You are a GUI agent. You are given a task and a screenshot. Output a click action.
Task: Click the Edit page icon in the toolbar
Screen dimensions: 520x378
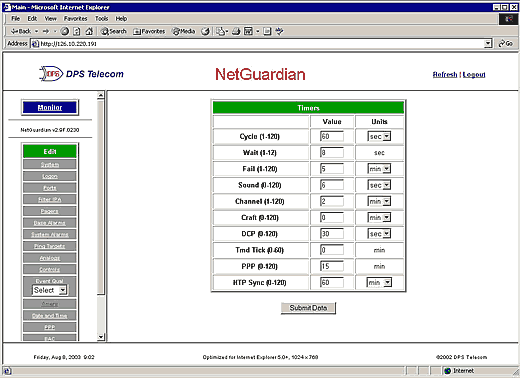click(248, 31)
